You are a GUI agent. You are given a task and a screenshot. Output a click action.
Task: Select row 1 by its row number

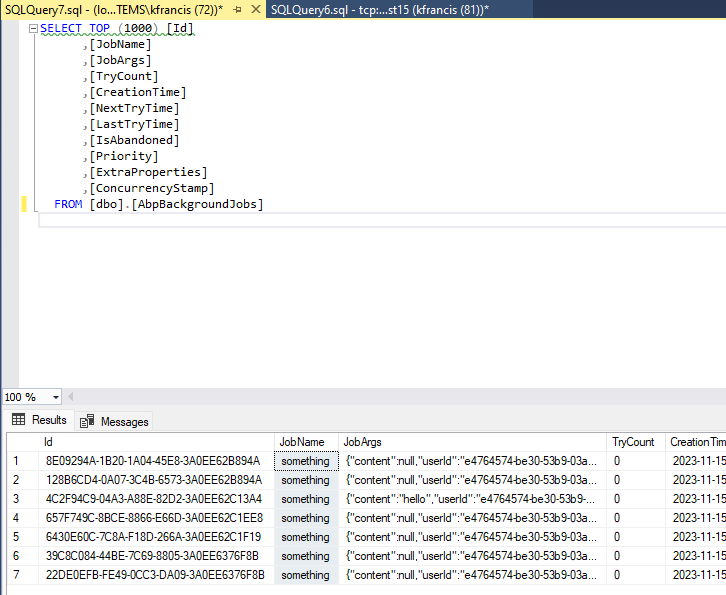[x=16, y=461]
